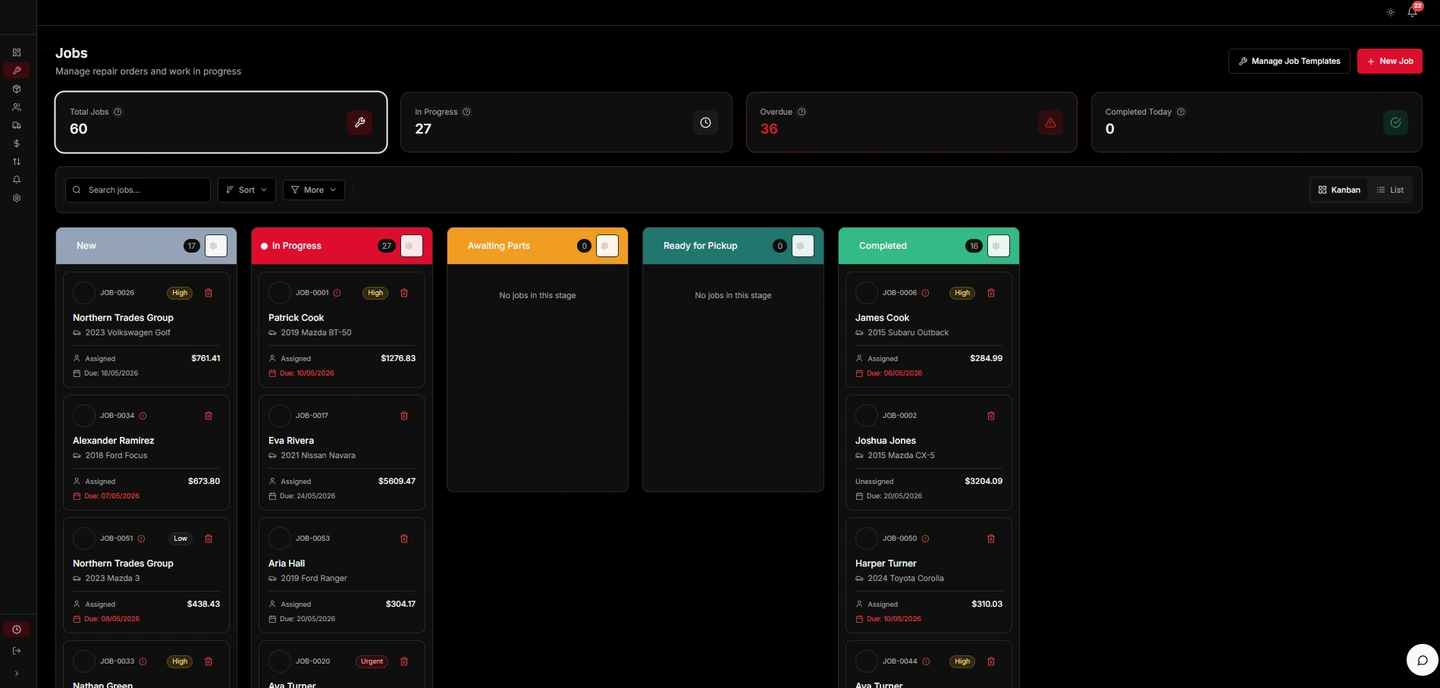Filter by In Progress stat card
This screenshot has height=688, width=1440.
click(x=566, y=122)
